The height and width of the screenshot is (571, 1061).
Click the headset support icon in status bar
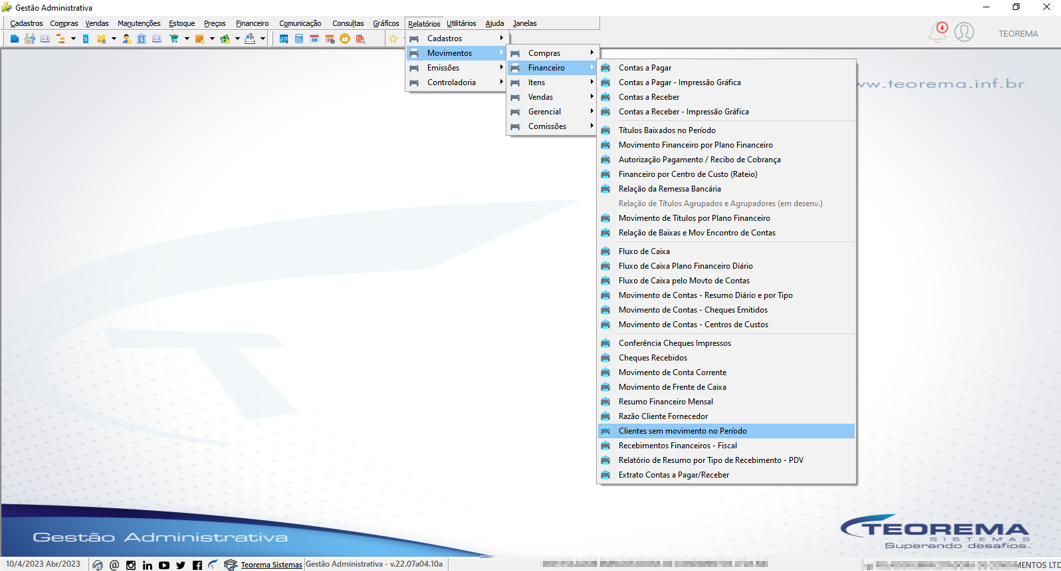point(97,565)
